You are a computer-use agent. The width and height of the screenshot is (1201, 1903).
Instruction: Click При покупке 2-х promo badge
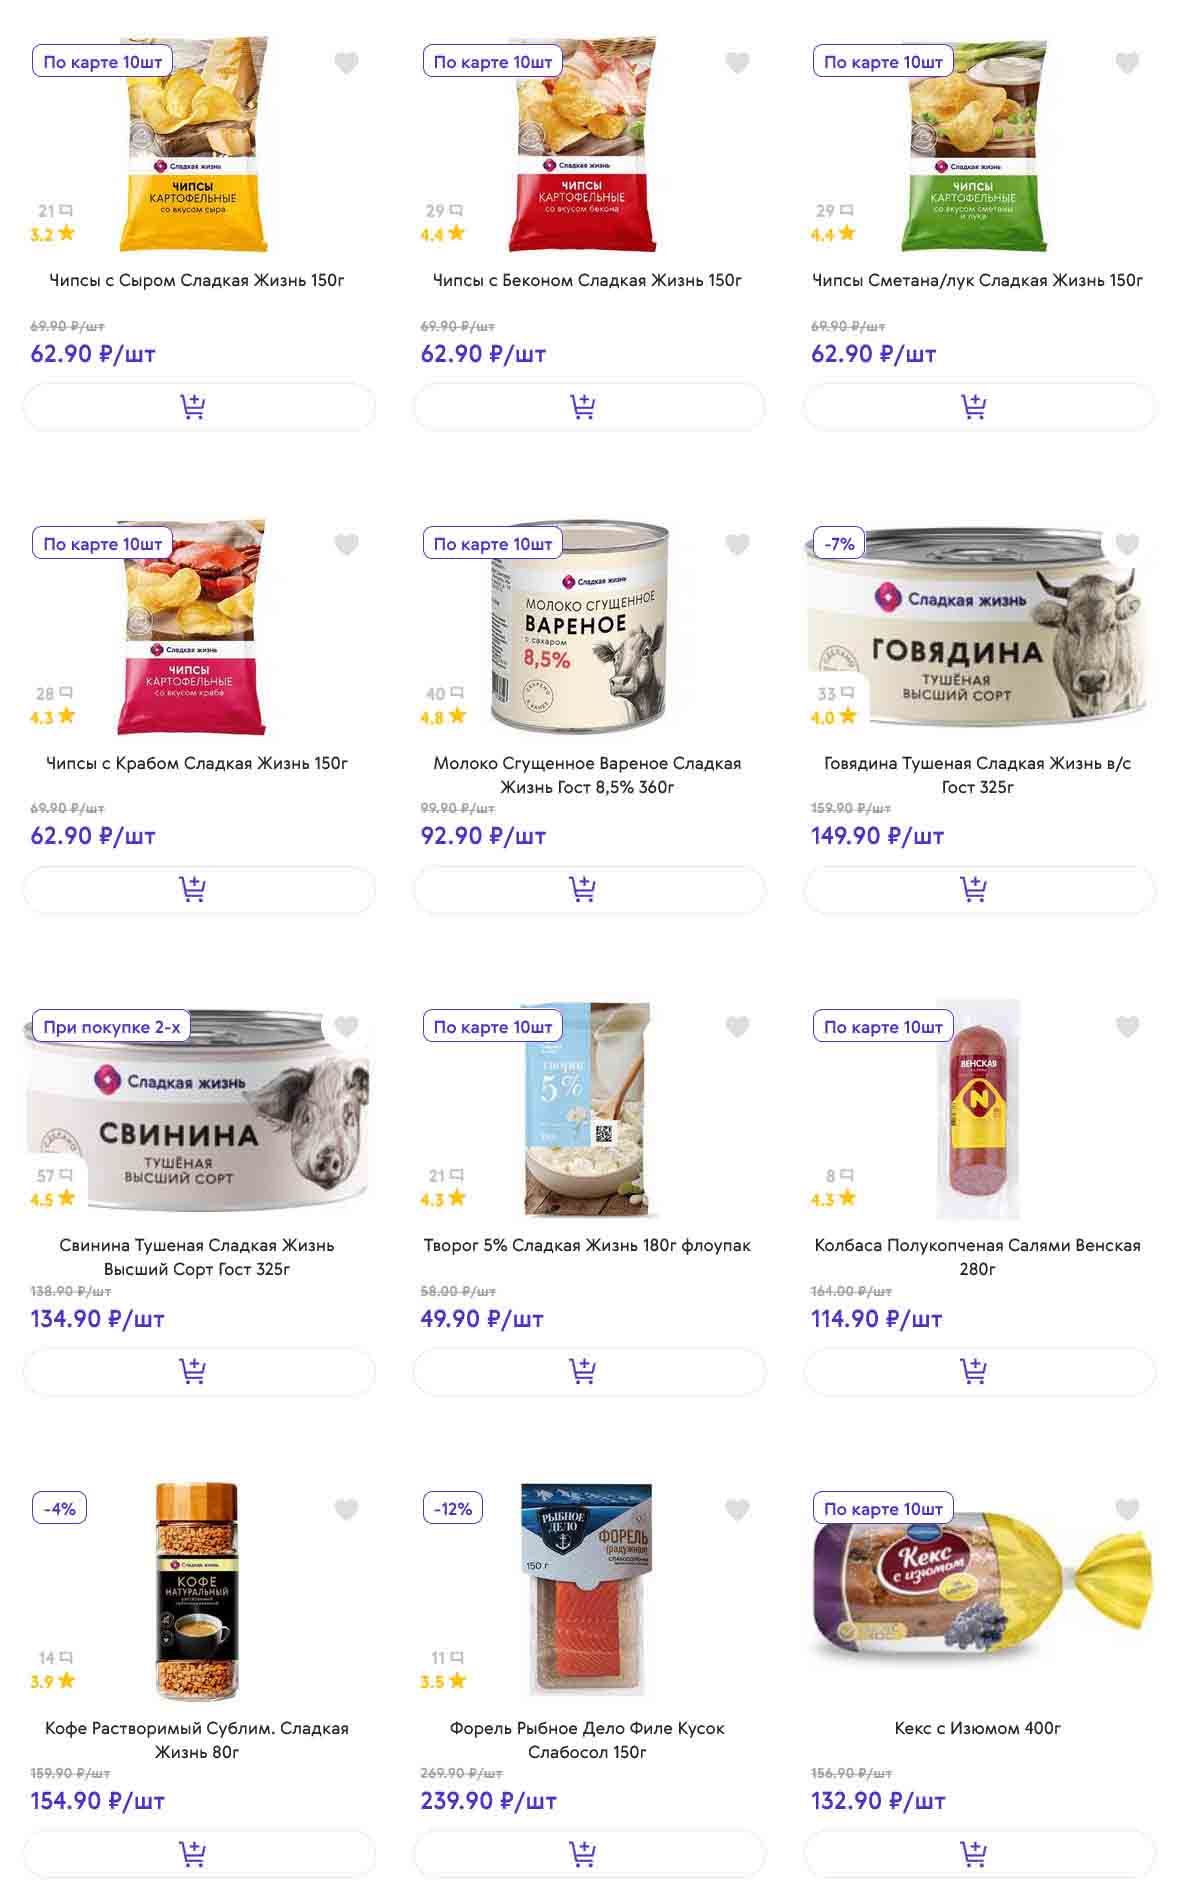[112, 1027]
